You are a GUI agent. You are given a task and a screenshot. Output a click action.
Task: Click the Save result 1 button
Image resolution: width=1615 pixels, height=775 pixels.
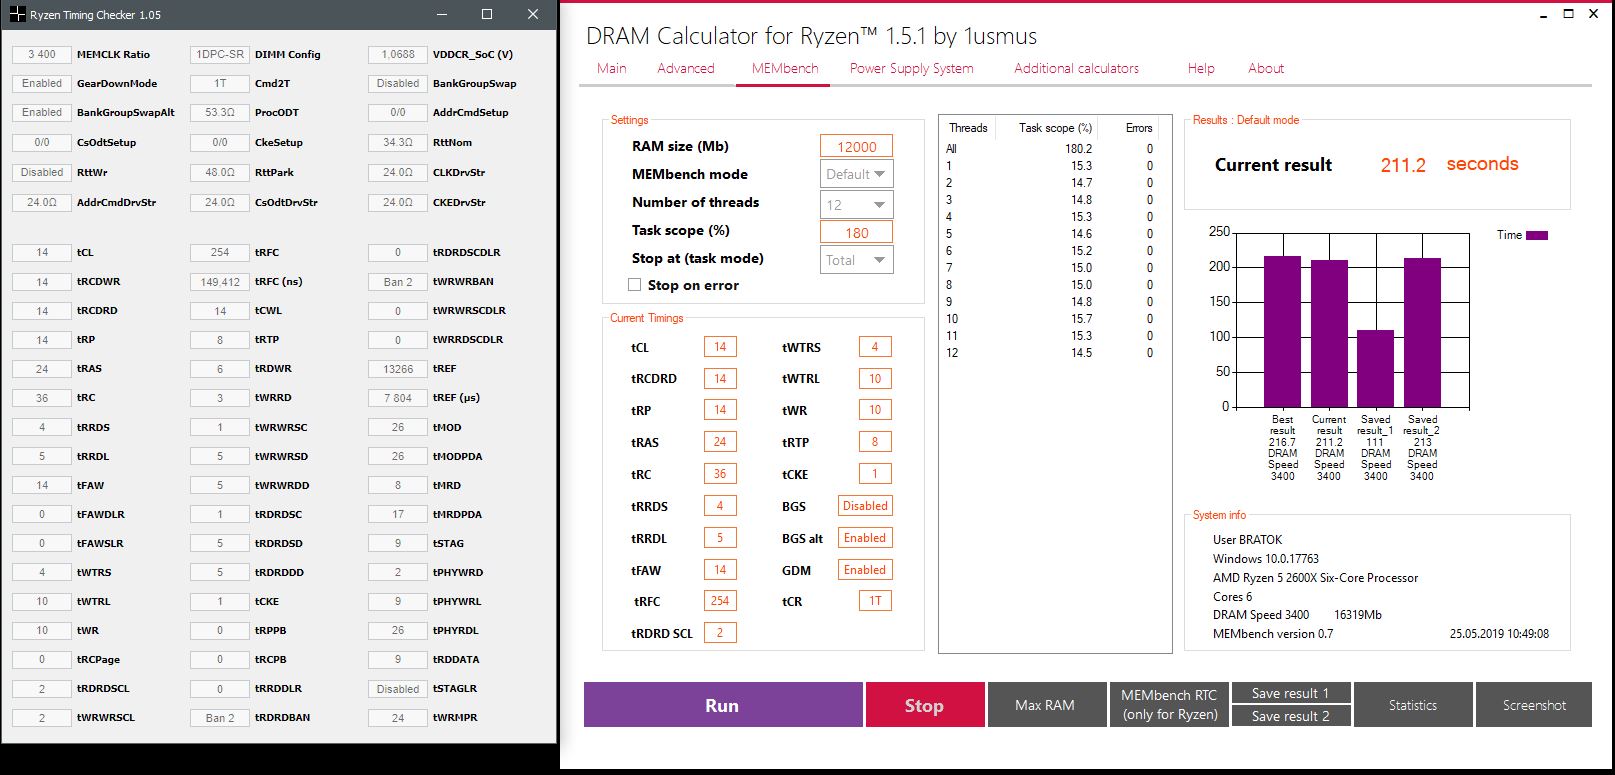[1290, 693]
